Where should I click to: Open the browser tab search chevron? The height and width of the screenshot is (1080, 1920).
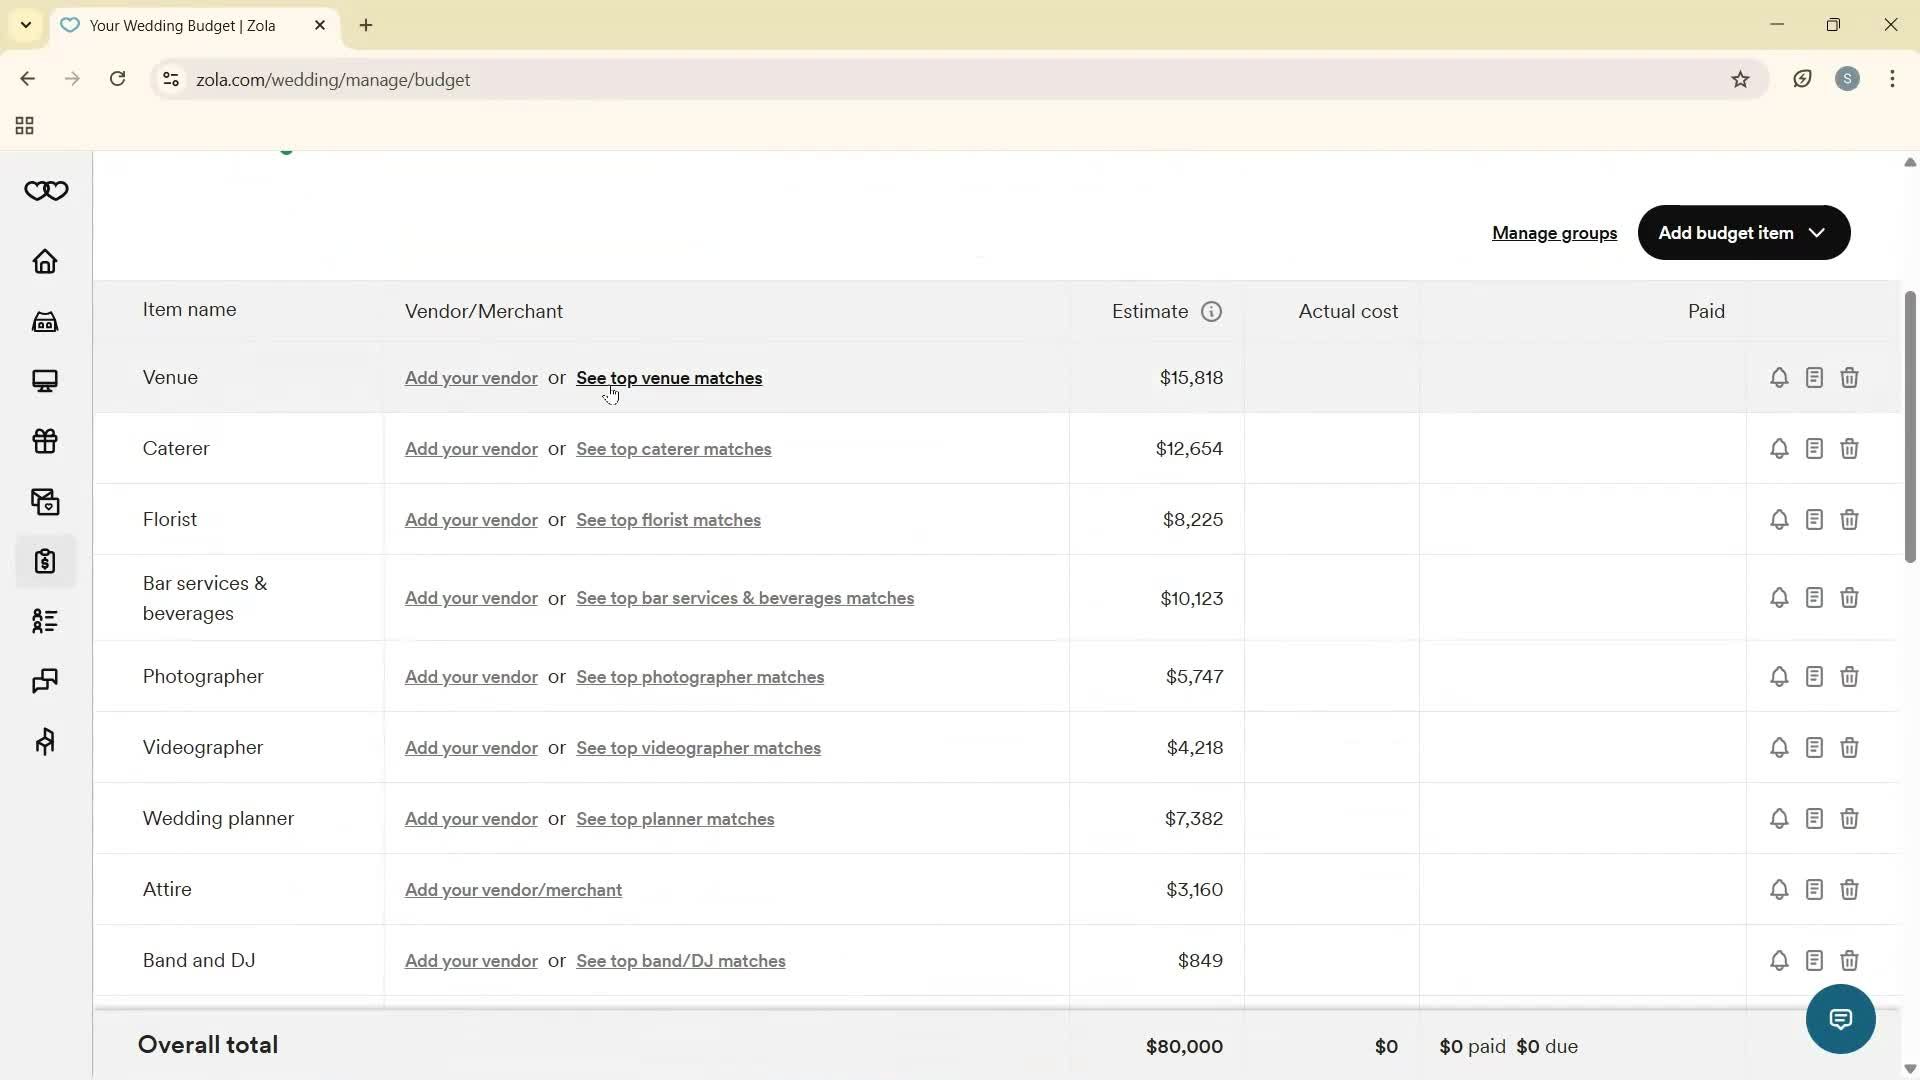(25, 25)
